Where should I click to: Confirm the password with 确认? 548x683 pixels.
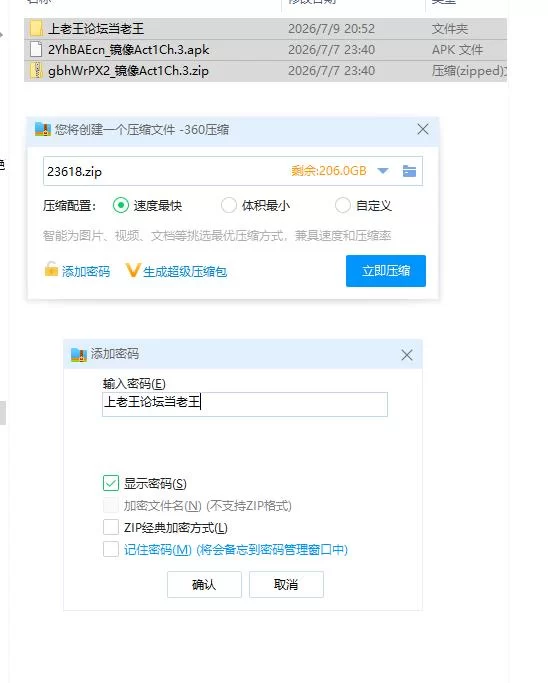tap(204, 585)
